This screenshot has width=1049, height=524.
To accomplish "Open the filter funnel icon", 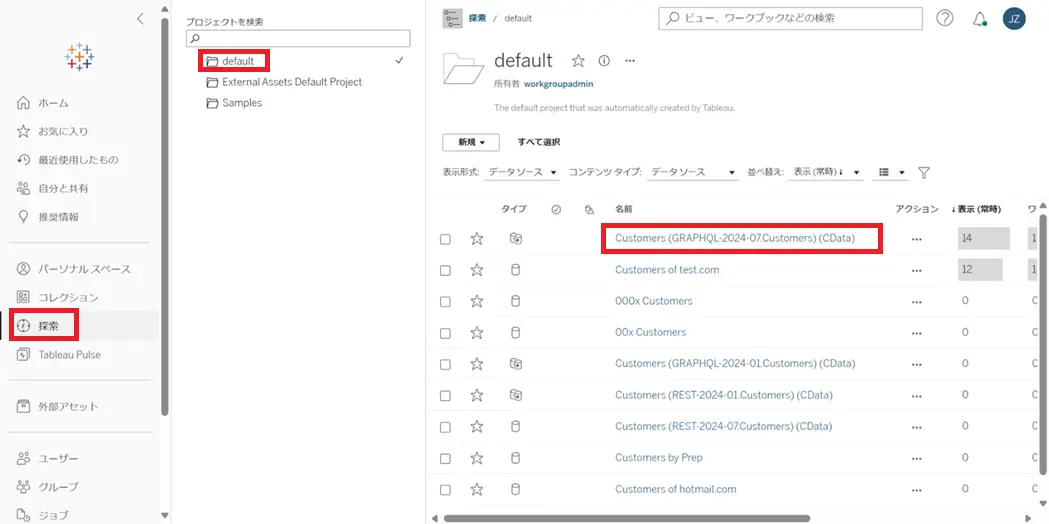I will coord(924,173).
